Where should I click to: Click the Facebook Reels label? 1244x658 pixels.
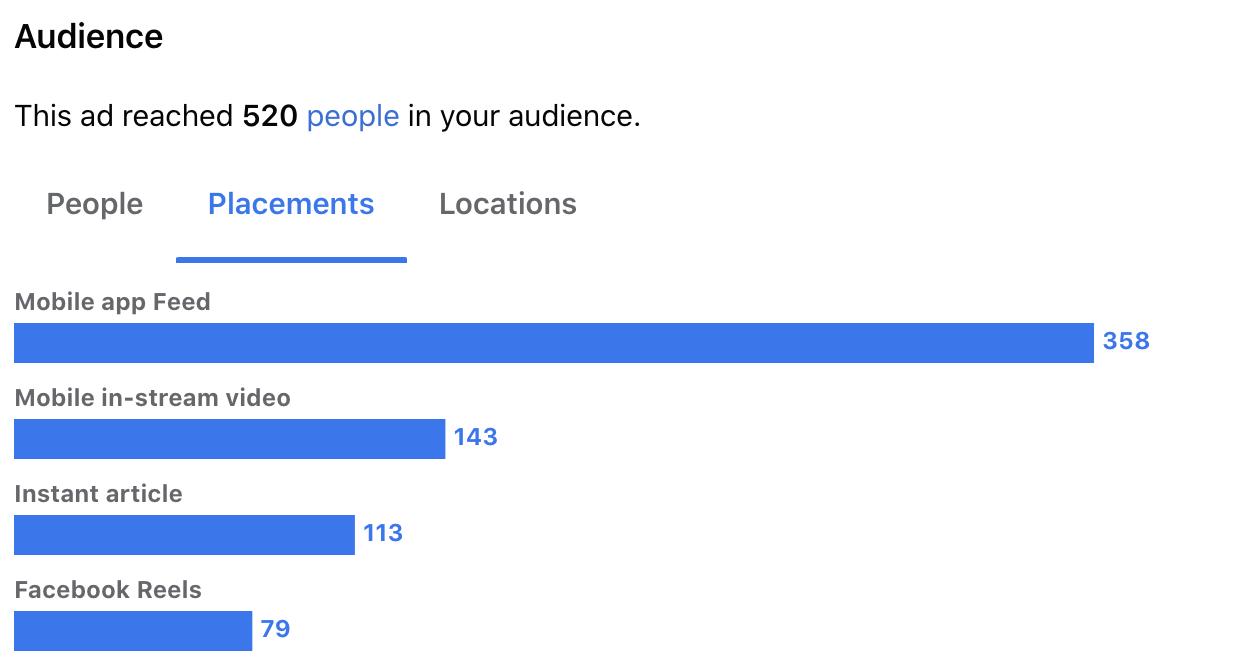108,590
